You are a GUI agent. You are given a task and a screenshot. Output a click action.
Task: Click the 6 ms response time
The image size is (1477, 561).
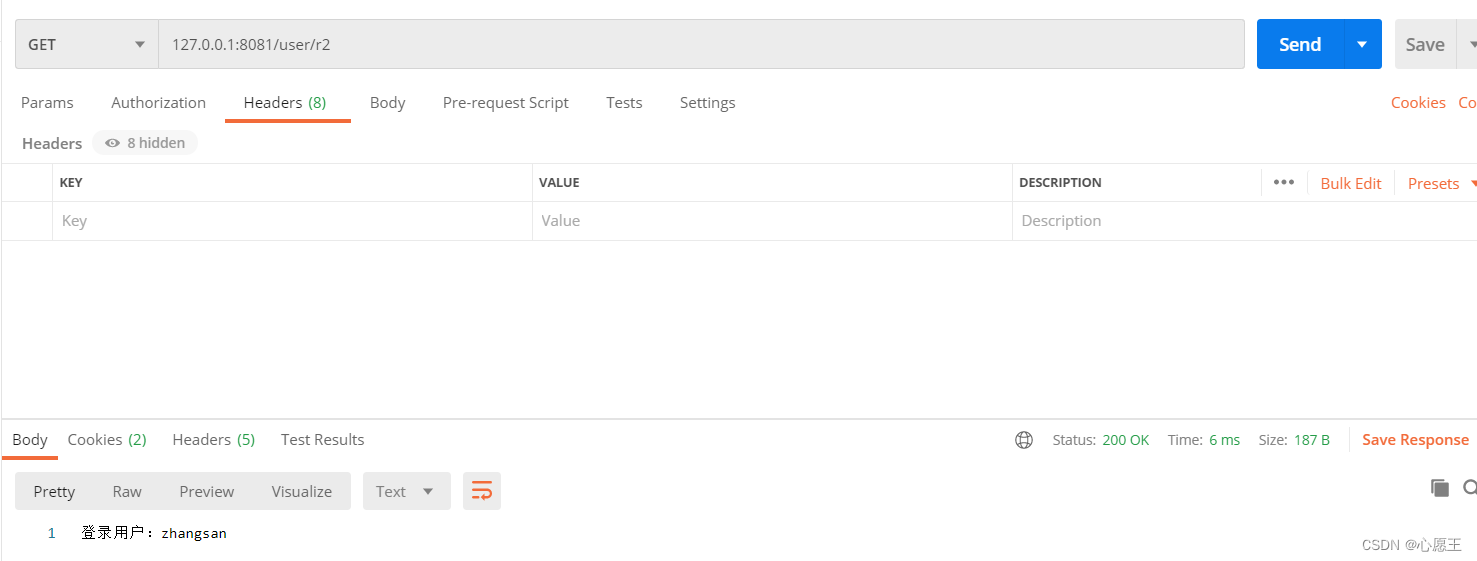click(1224, 440)
